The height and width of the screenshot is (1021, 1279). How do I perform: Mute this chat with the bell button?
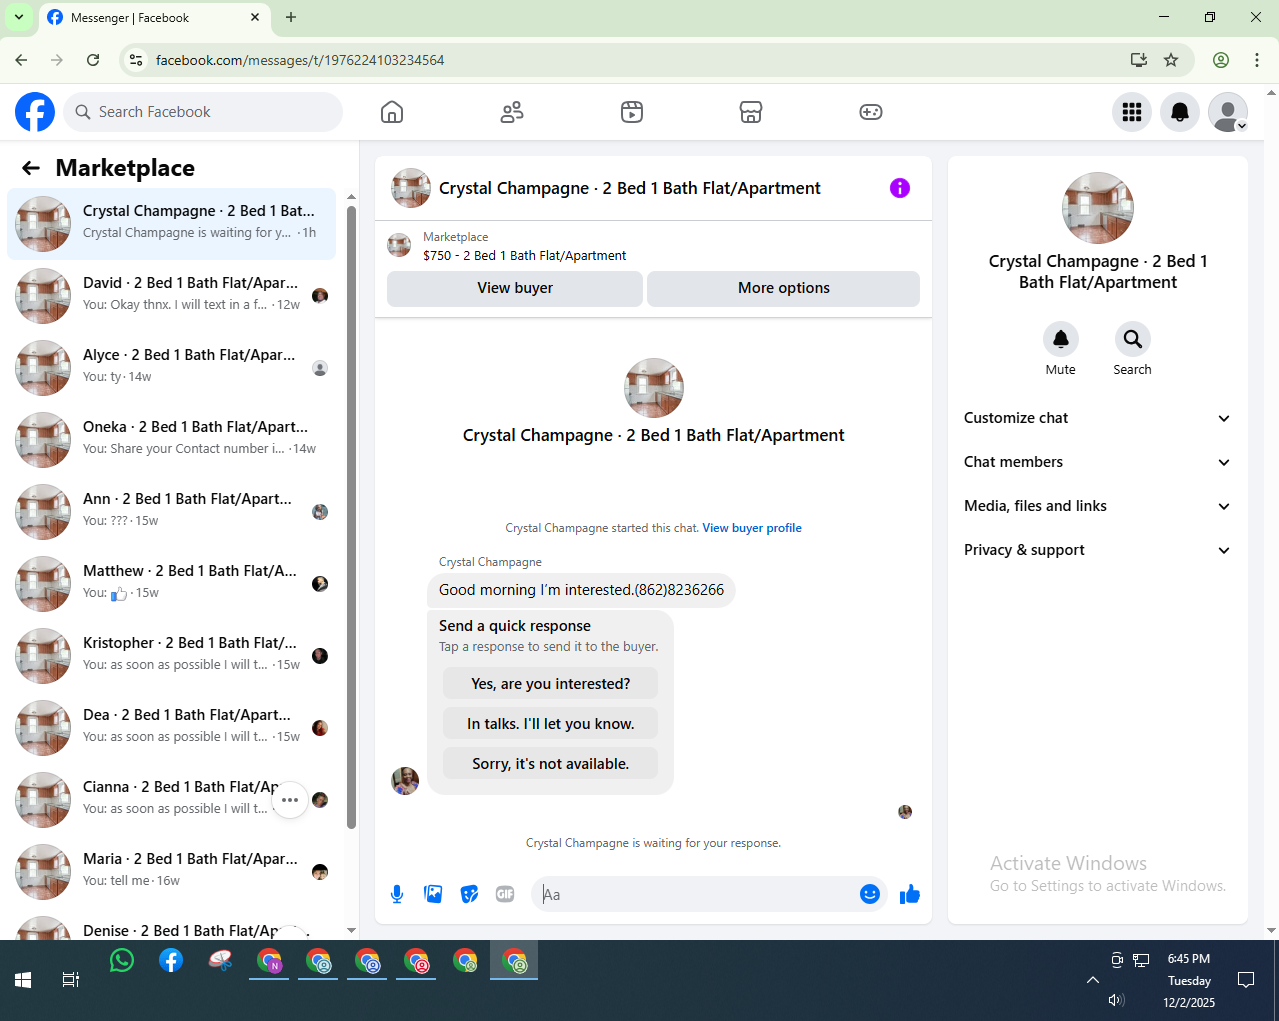(x=1061, y=339)
